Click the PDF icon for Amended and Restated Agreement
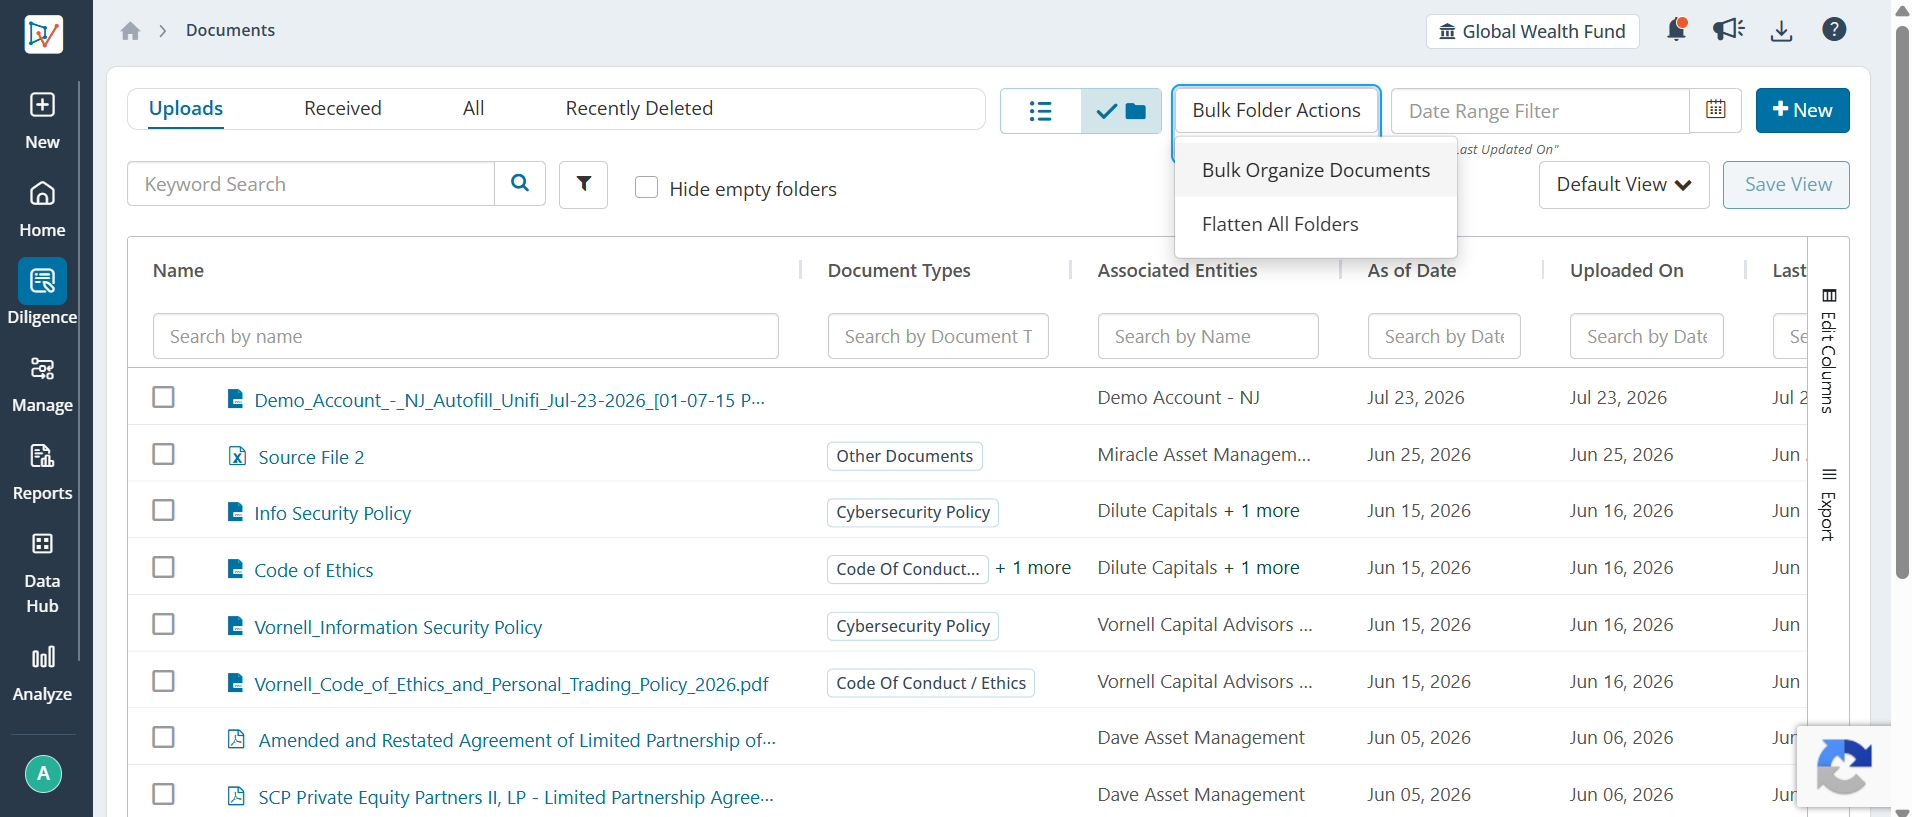Viewport: 1912px width, 817px height. (x=236, y=739)
